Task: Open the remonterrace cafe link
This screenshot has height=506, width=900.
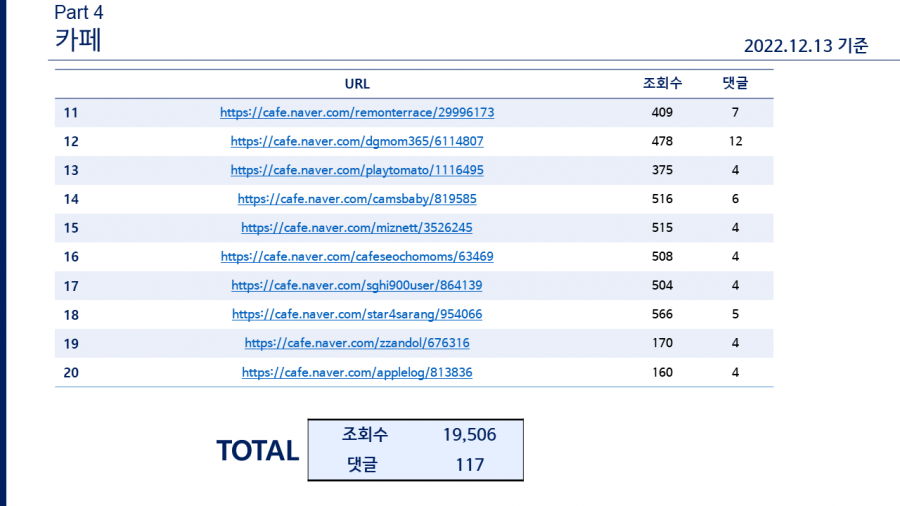Action: tap(357, 113)
